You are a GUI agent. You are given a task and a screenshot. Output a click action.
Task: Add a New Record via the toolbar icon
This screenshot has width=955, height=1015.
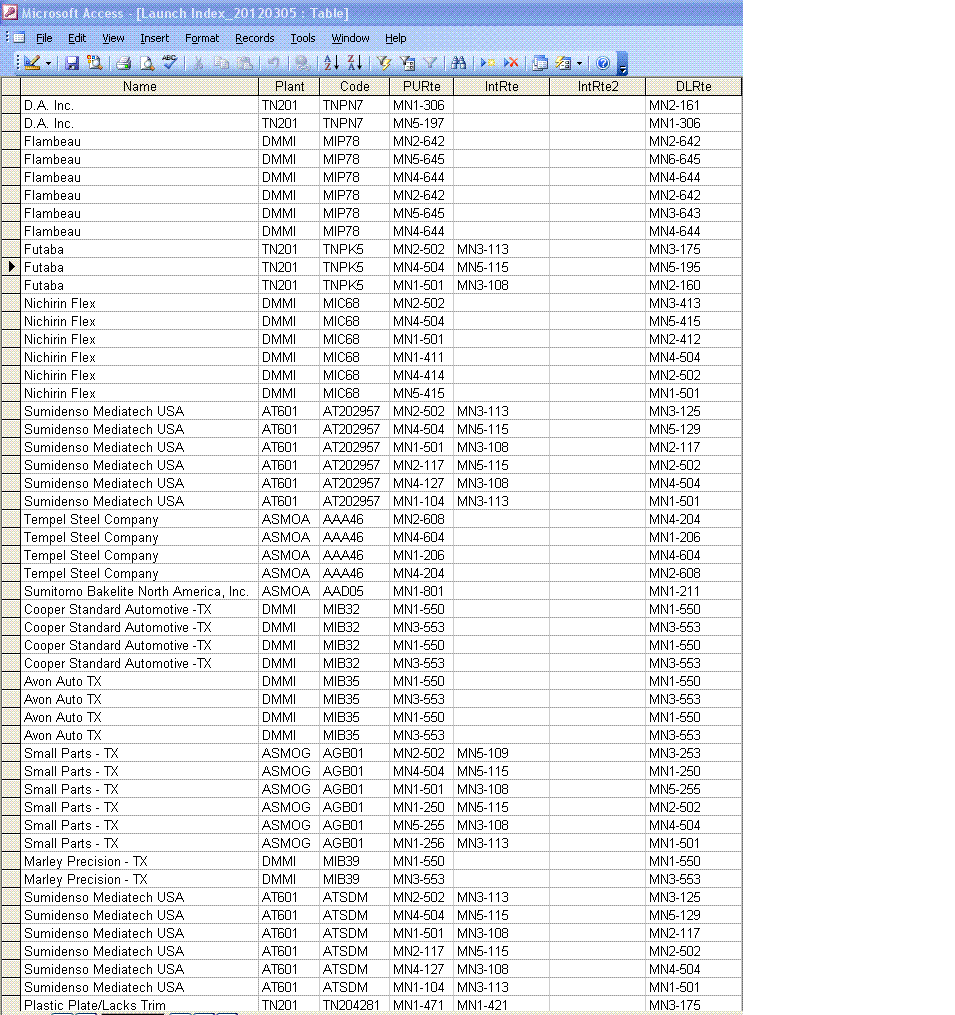[x=488, y=63]
